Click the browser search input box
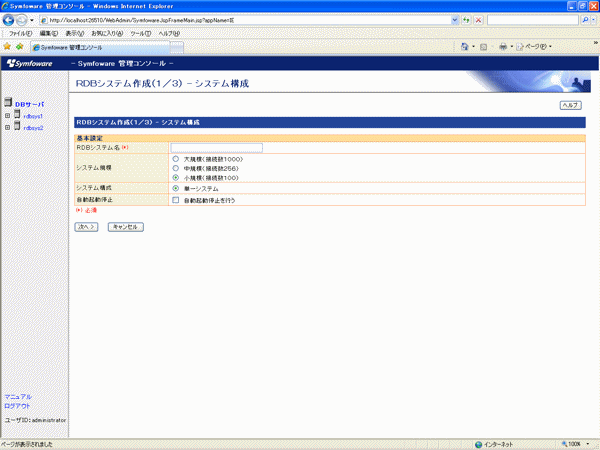The image size is (600, 450). 533,20
